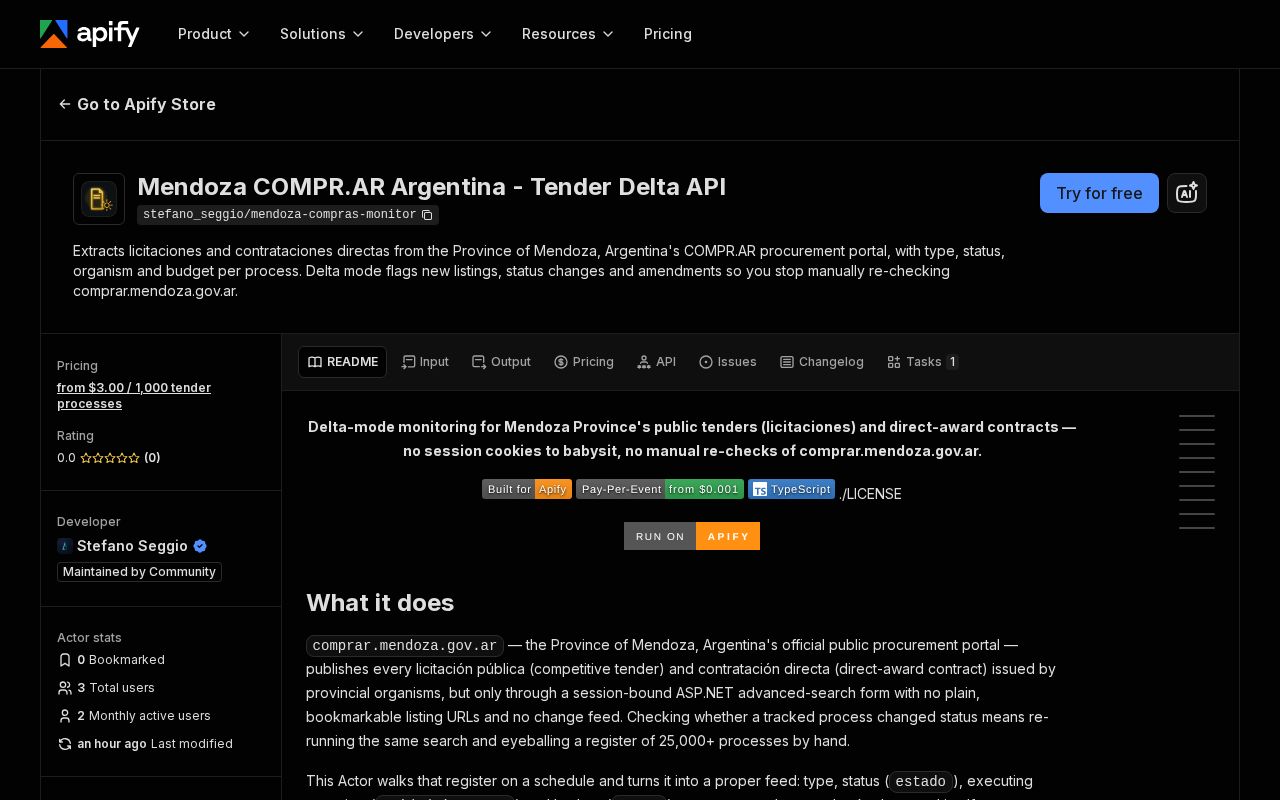Open the AI assistant icon button
Screen dimensions: 1280x800
[1187, 193]
